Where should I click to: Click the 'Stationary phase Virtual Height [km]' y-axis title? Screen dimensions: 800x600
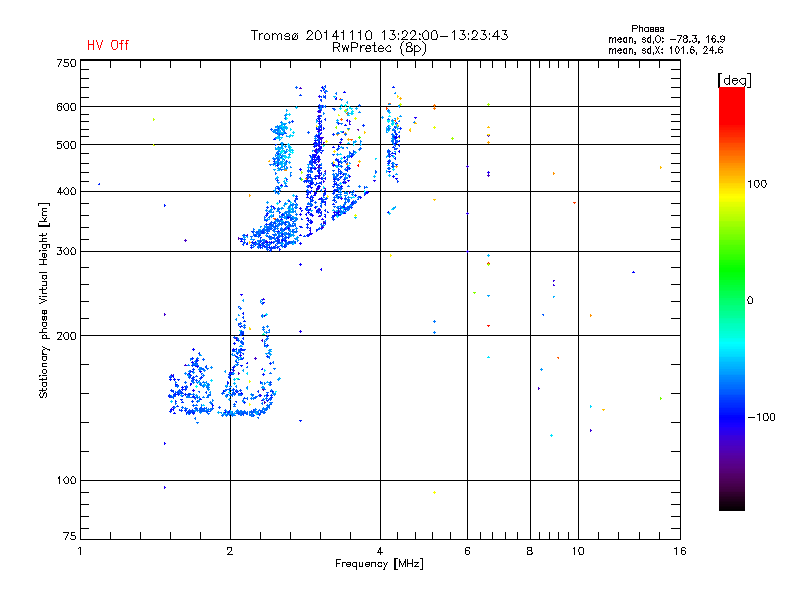click(44, 300)
